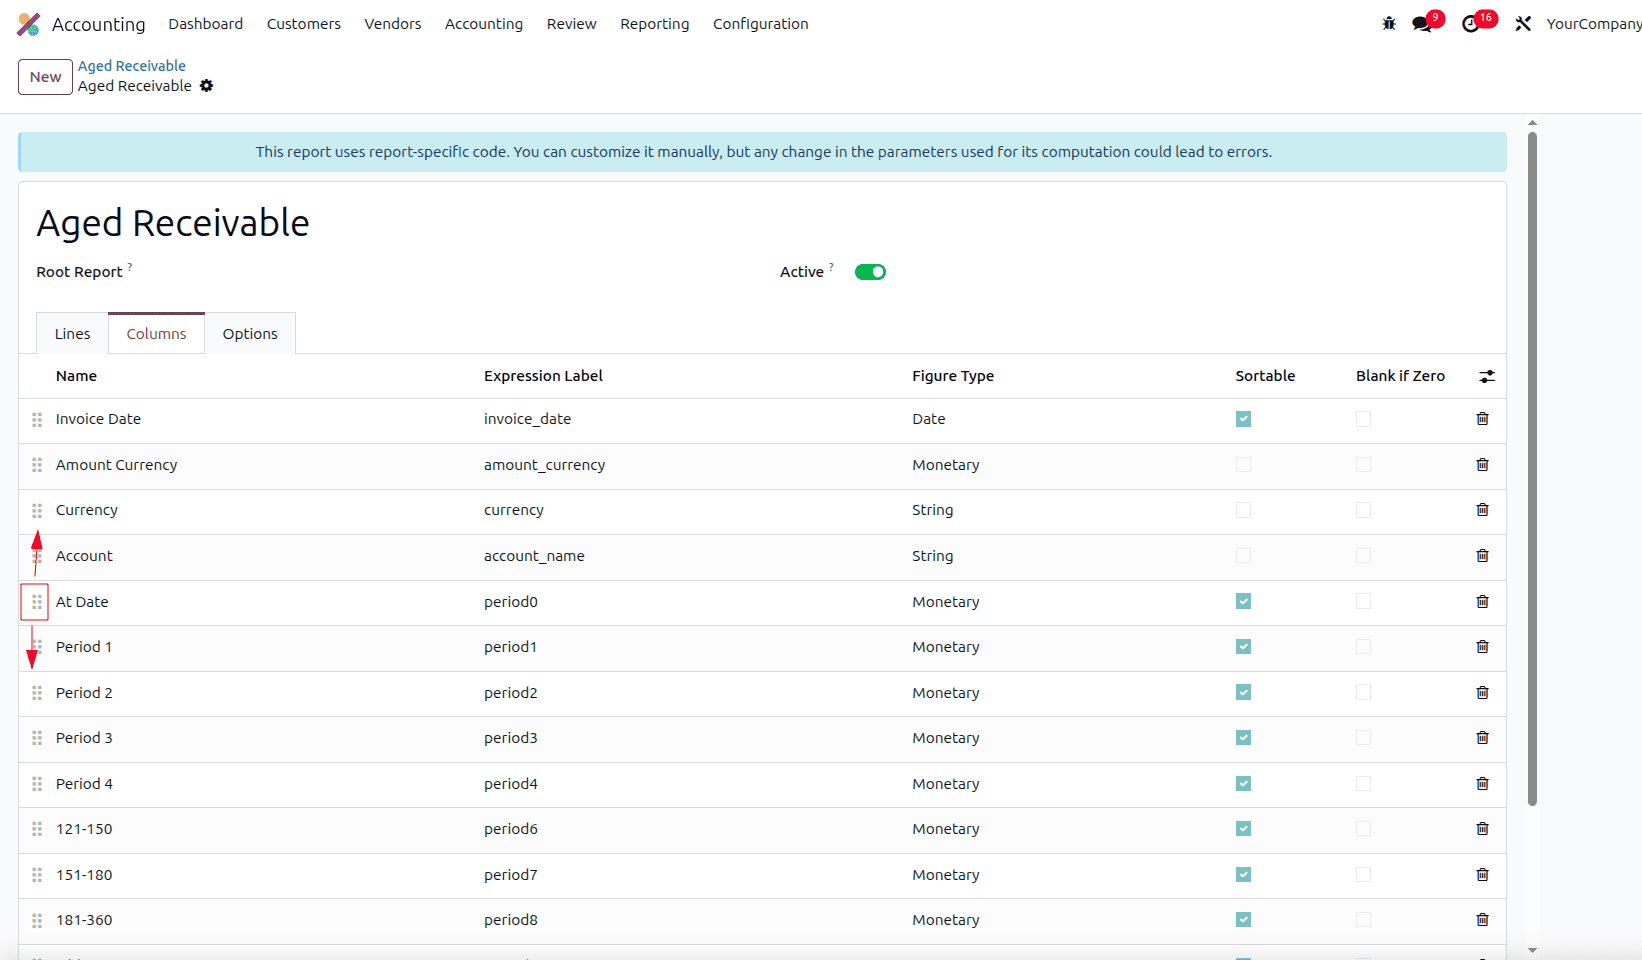
Task: Delete the Period 3 row
Action: click(x=1482, y=738)
